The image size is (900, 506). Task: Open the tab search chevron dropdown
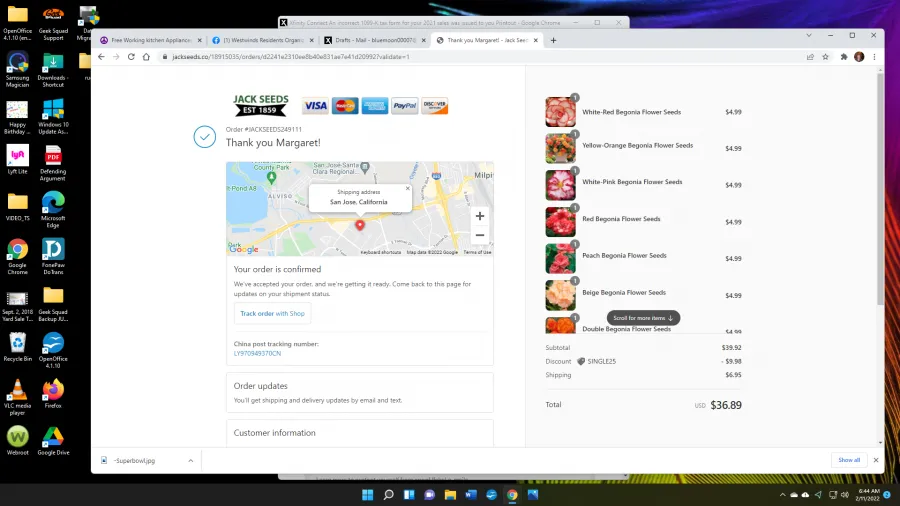click(809, 36)
